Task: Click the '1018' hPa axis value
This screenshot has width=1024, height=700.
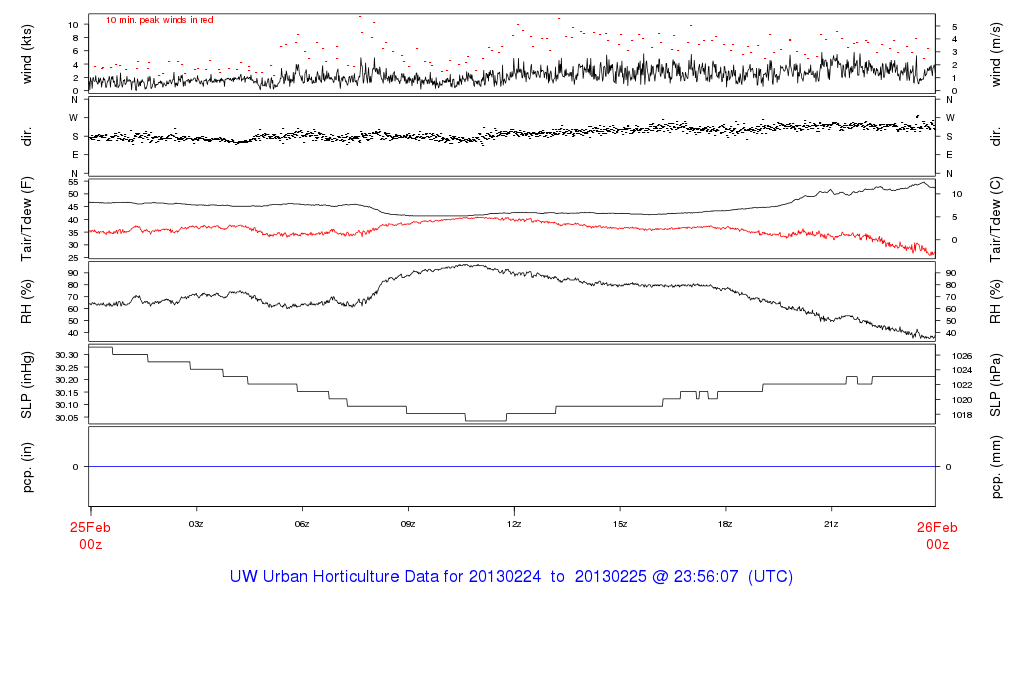Action: [x=962, y=415]
